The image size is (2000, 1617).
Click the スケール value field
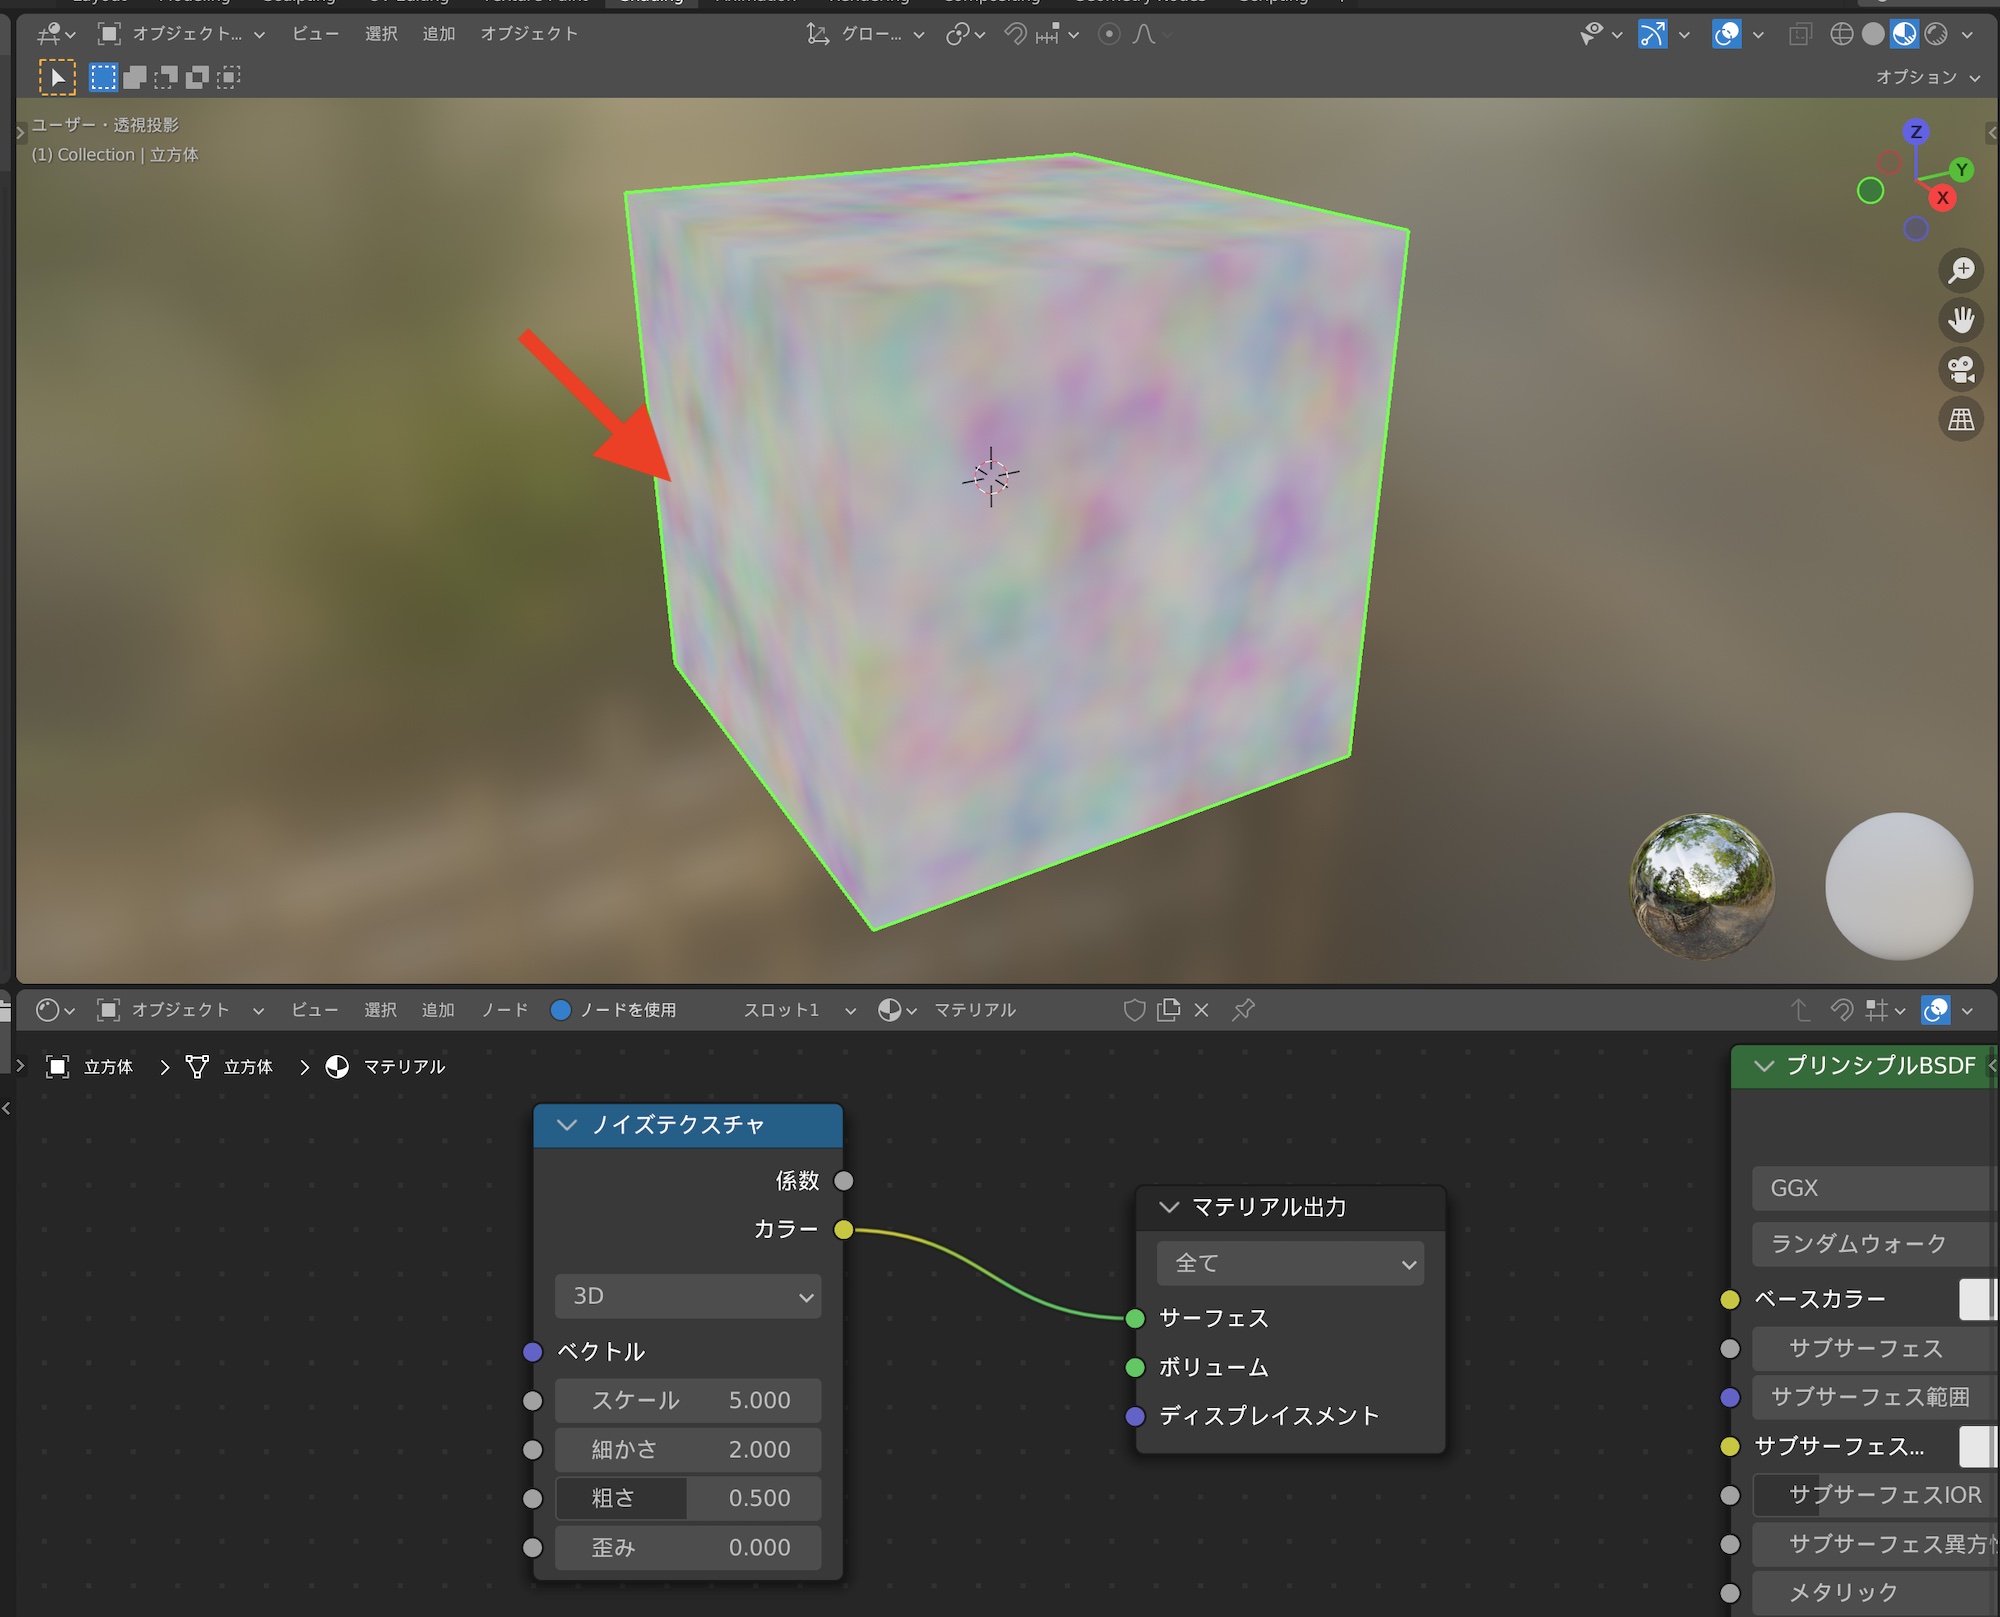(x=688, y=1400)
